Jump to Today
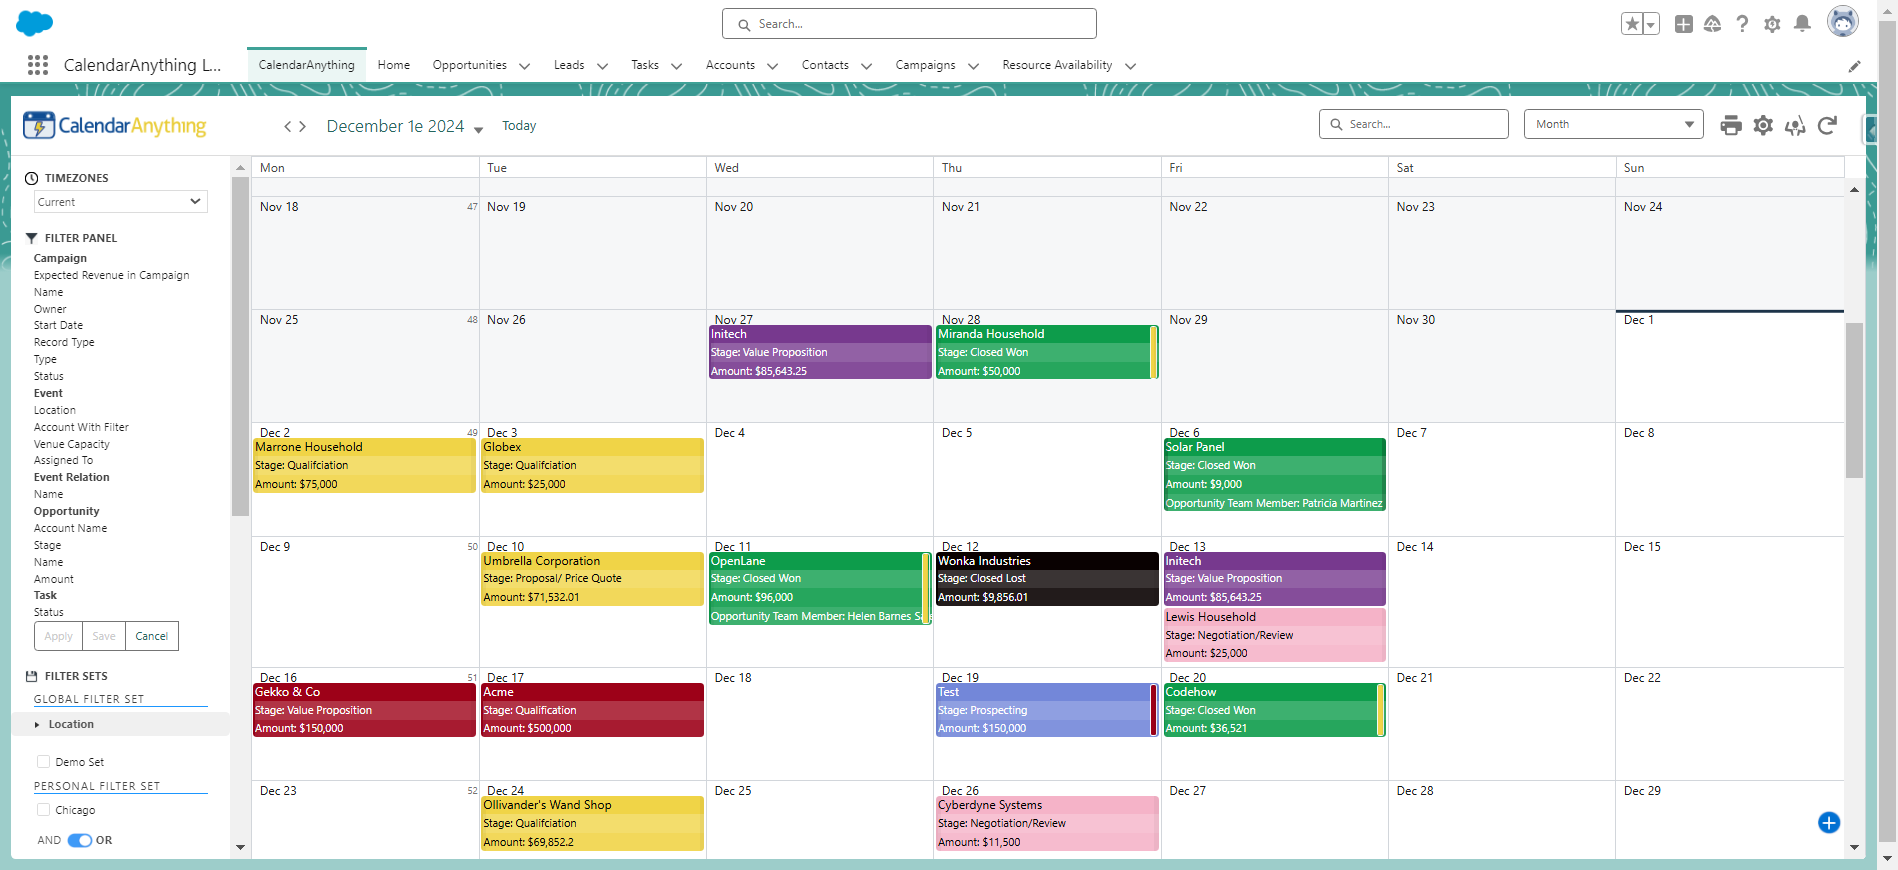Image resolution: width=1898 pixels, height=870 pixels. [x=519, y=126]
